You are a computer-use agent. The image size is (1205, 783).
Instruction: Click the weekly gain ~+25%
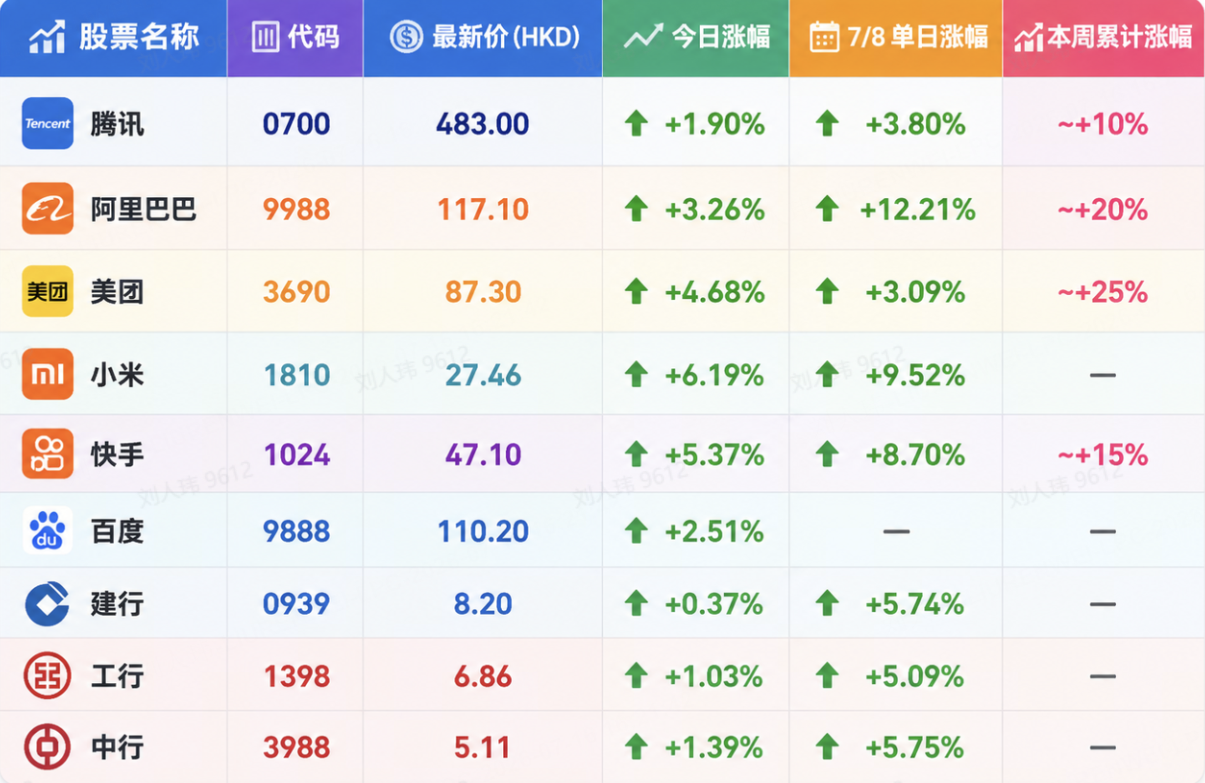coord(1103,292)
